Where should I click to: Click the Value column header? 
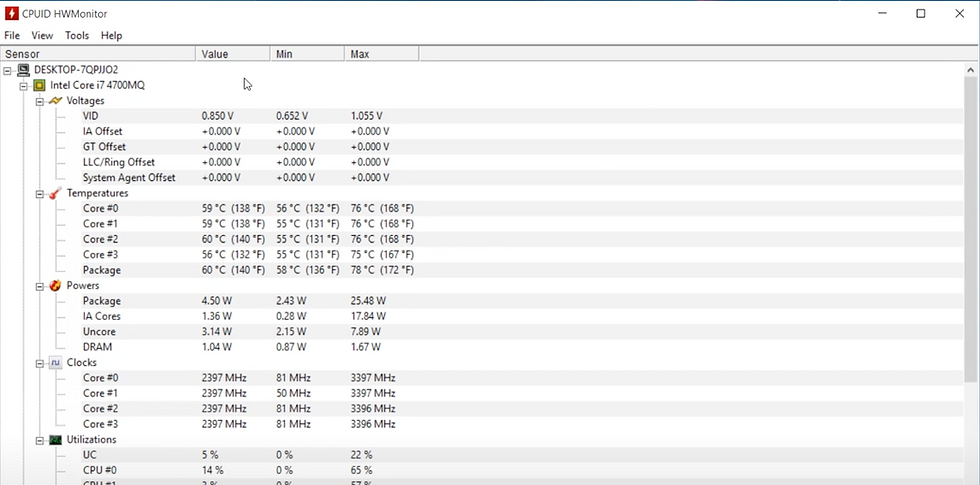[x=232, y=54]
